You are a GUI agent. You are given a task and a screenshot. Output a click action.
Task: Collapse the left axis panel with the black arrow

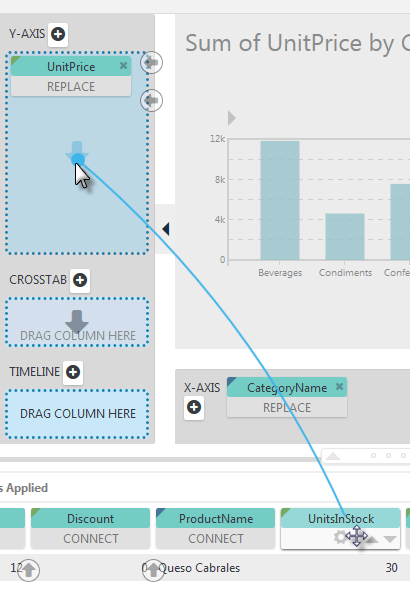[x=165, y=229]
